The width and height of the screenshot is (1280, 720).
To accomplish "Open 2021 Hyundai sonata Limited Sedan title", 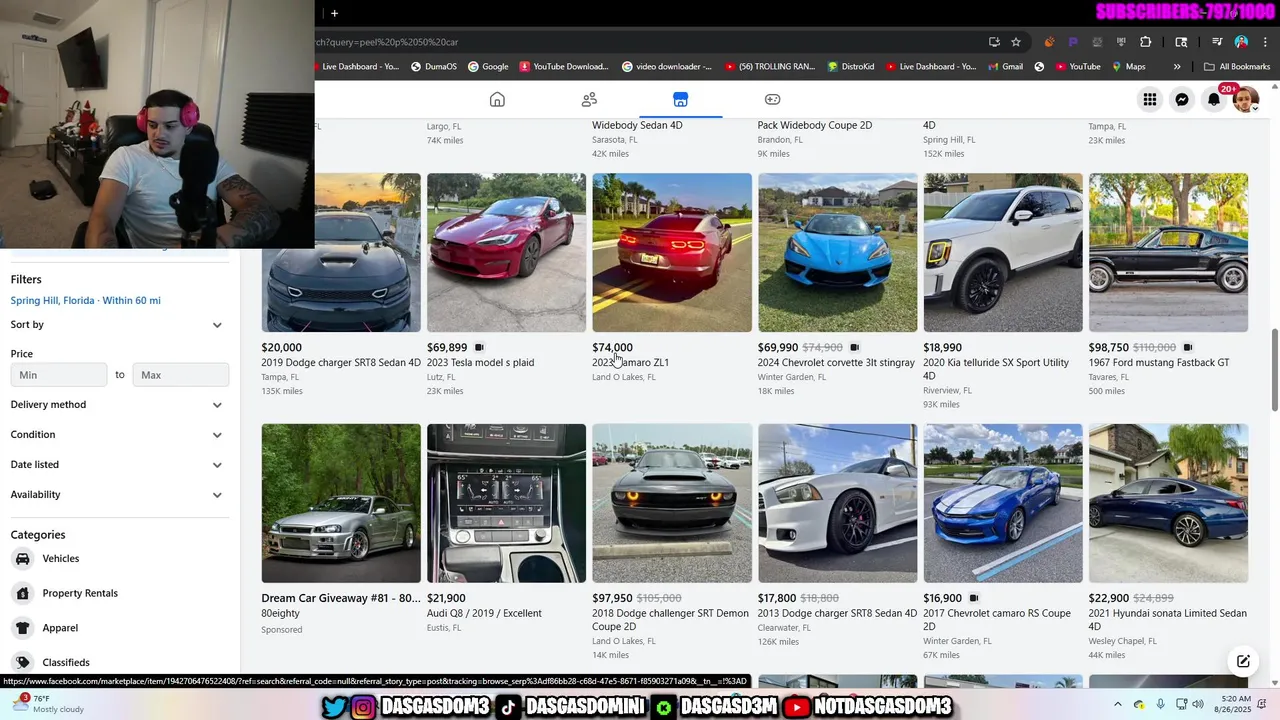I will click(1168, 620).
